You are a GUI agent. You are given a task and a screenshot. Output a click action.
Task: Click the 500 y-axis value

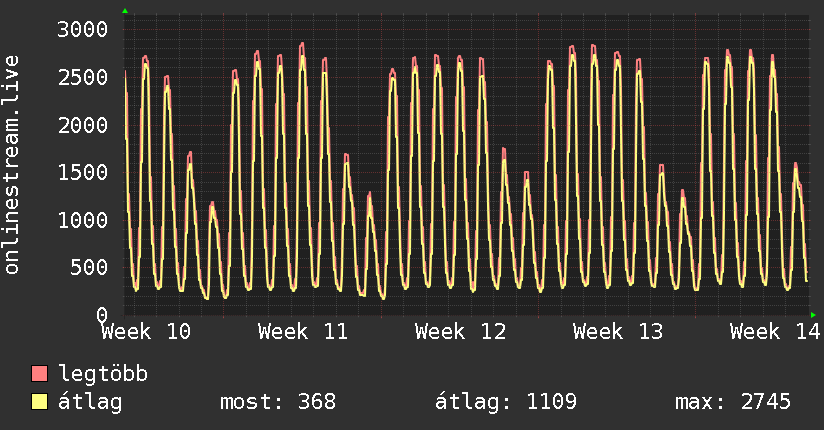point(89,268)
